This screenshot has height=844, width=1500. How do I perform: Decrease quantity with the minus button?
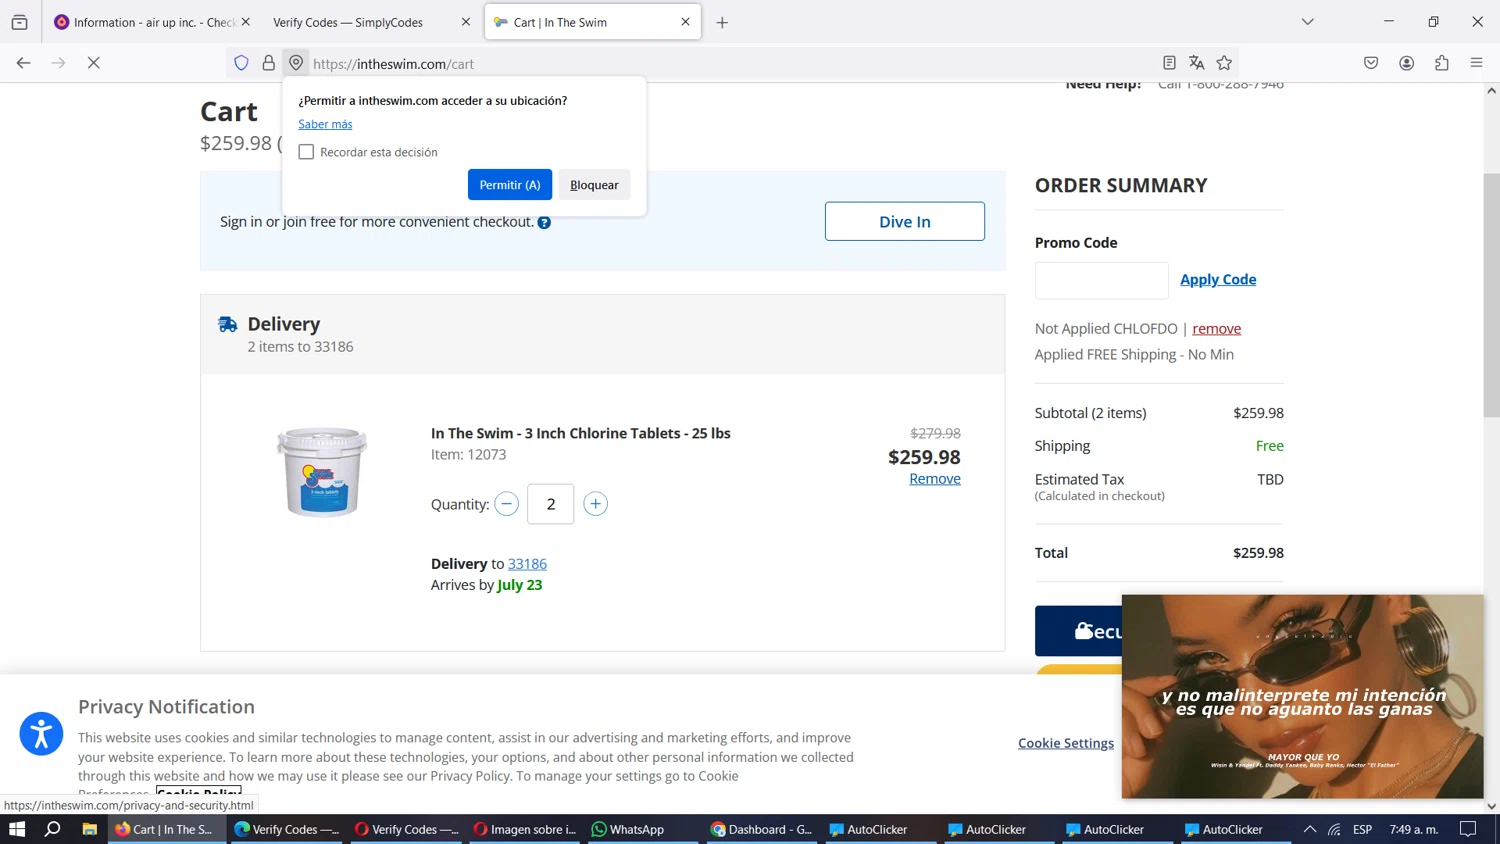point(507,504)
